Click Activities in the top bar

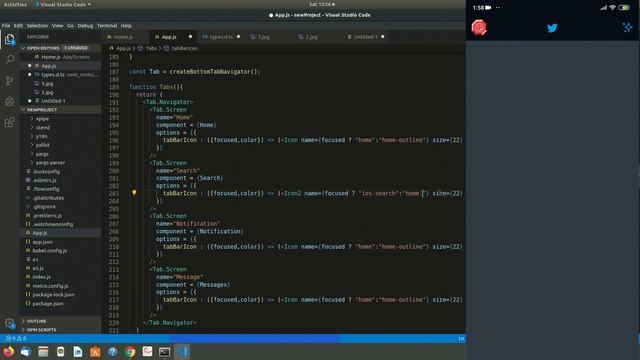pyautogui.click(x=15, y=4)
